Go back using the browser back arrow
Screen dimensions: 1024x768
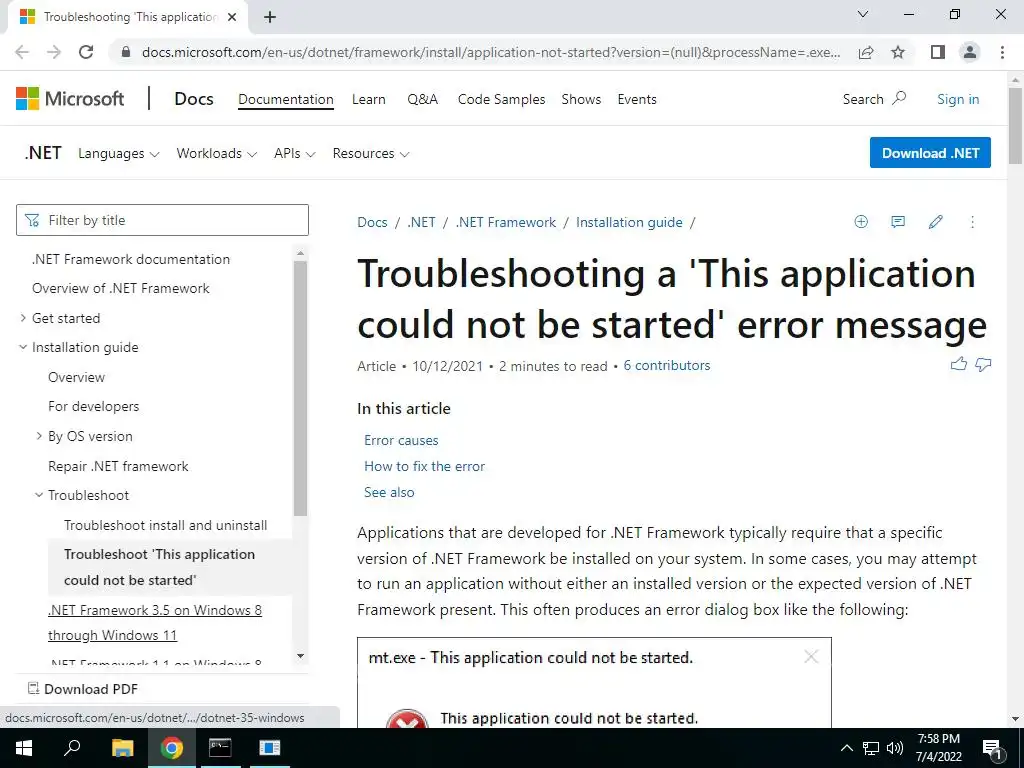[22, 52]
